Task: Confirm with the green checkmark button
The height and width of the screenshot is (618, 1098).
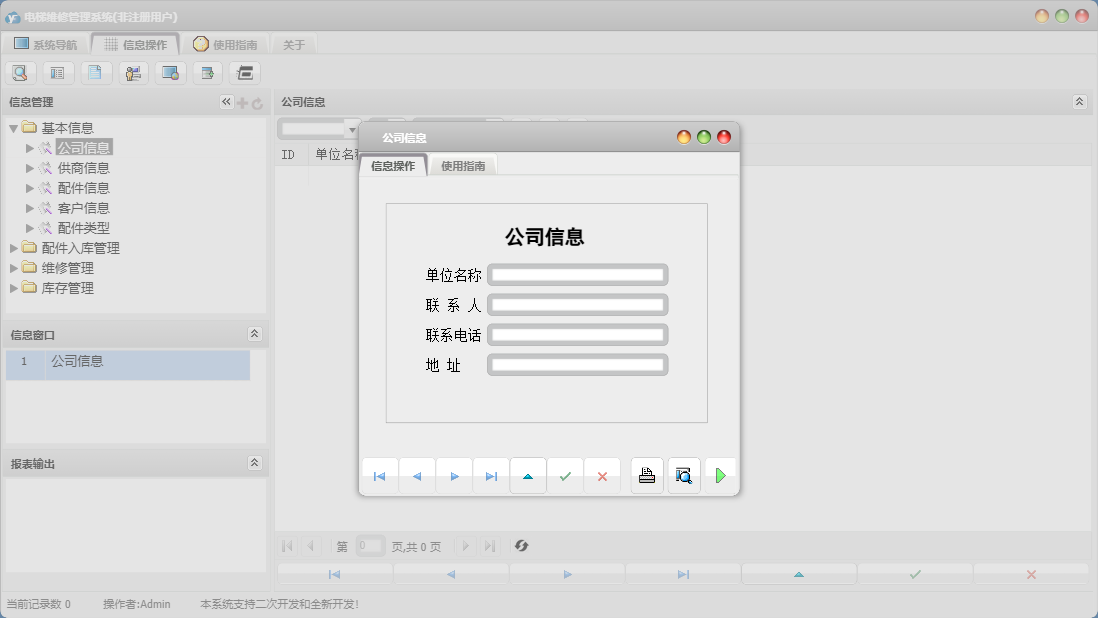Action: 565,476
